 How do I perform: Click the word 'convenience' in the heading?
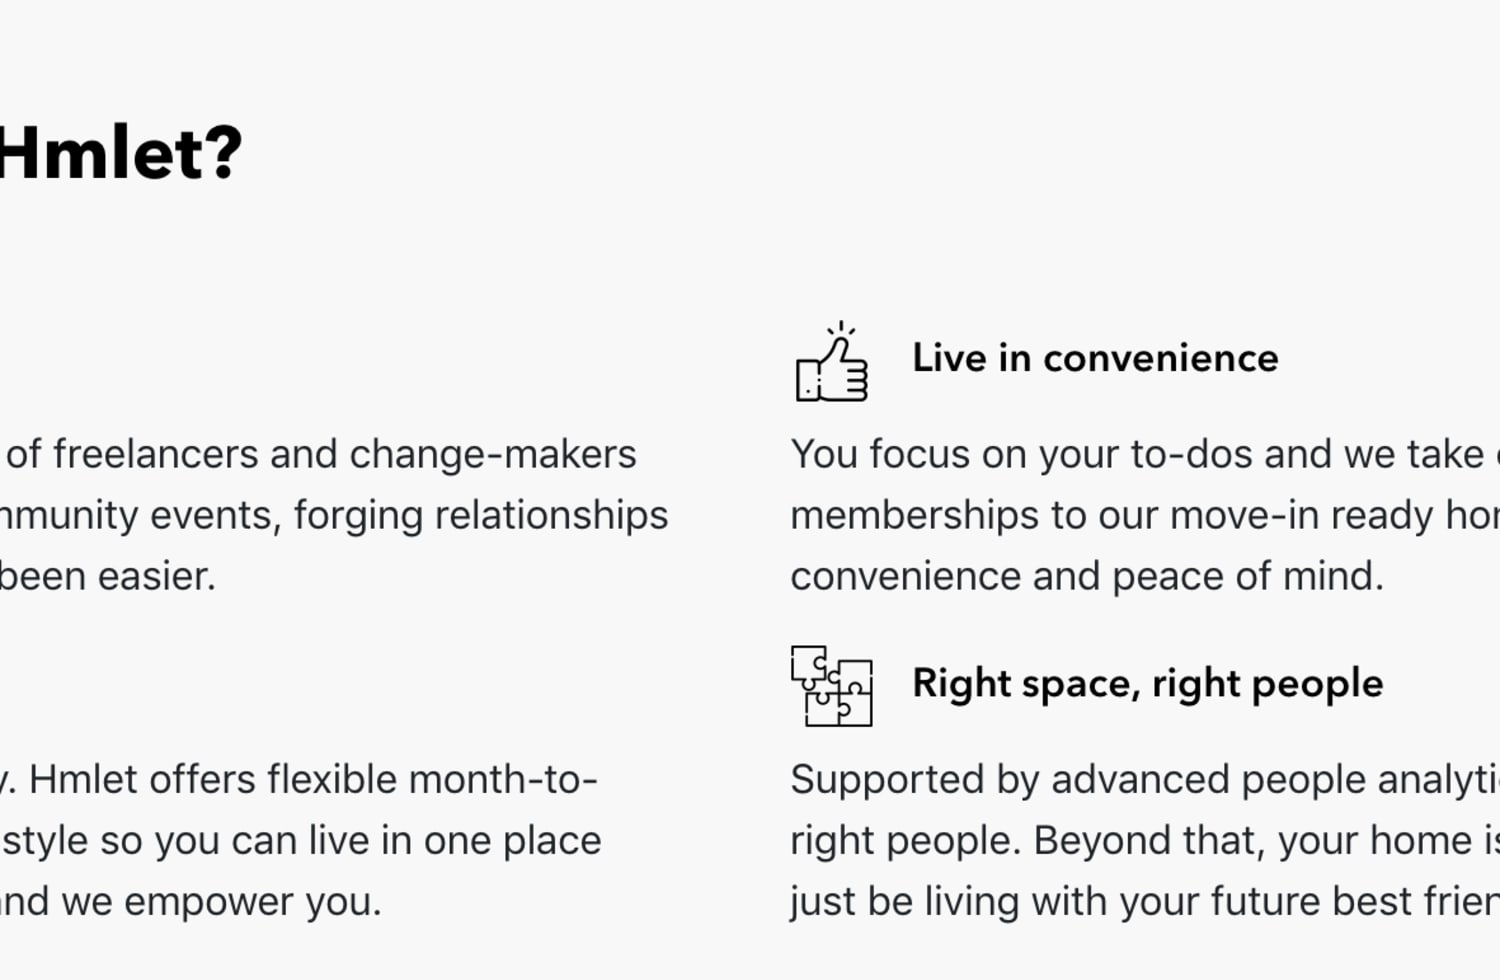click(1161, 358)
